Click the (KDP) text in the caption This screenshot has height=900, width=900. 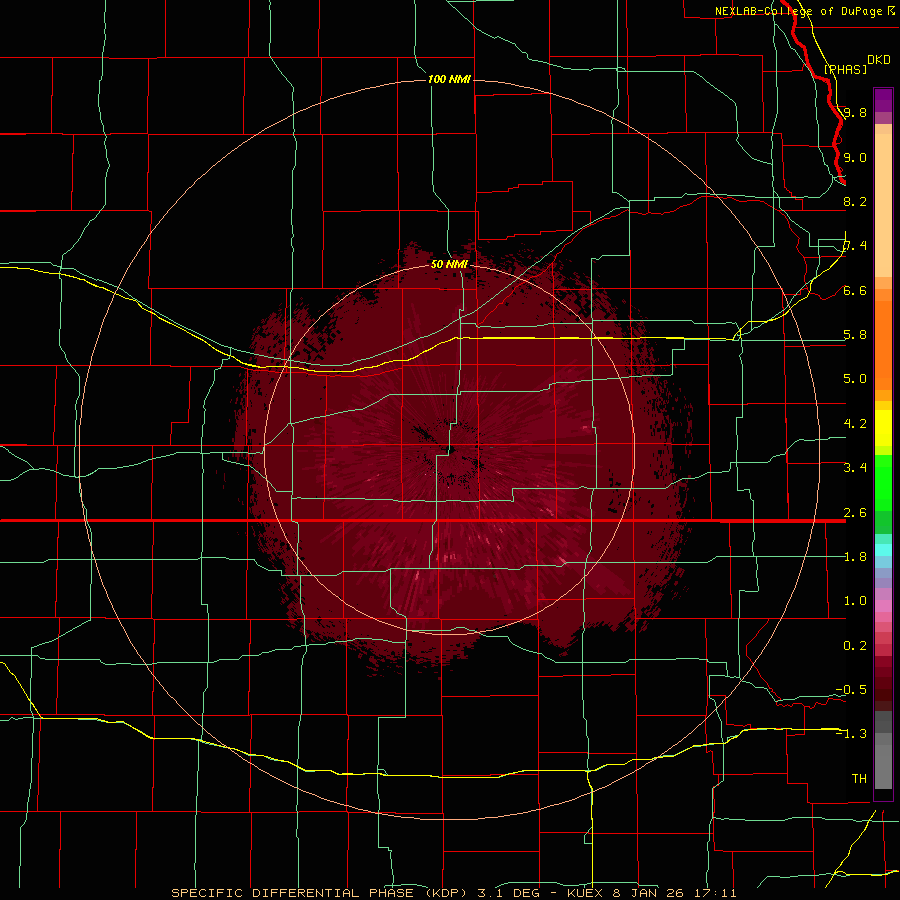448,893
